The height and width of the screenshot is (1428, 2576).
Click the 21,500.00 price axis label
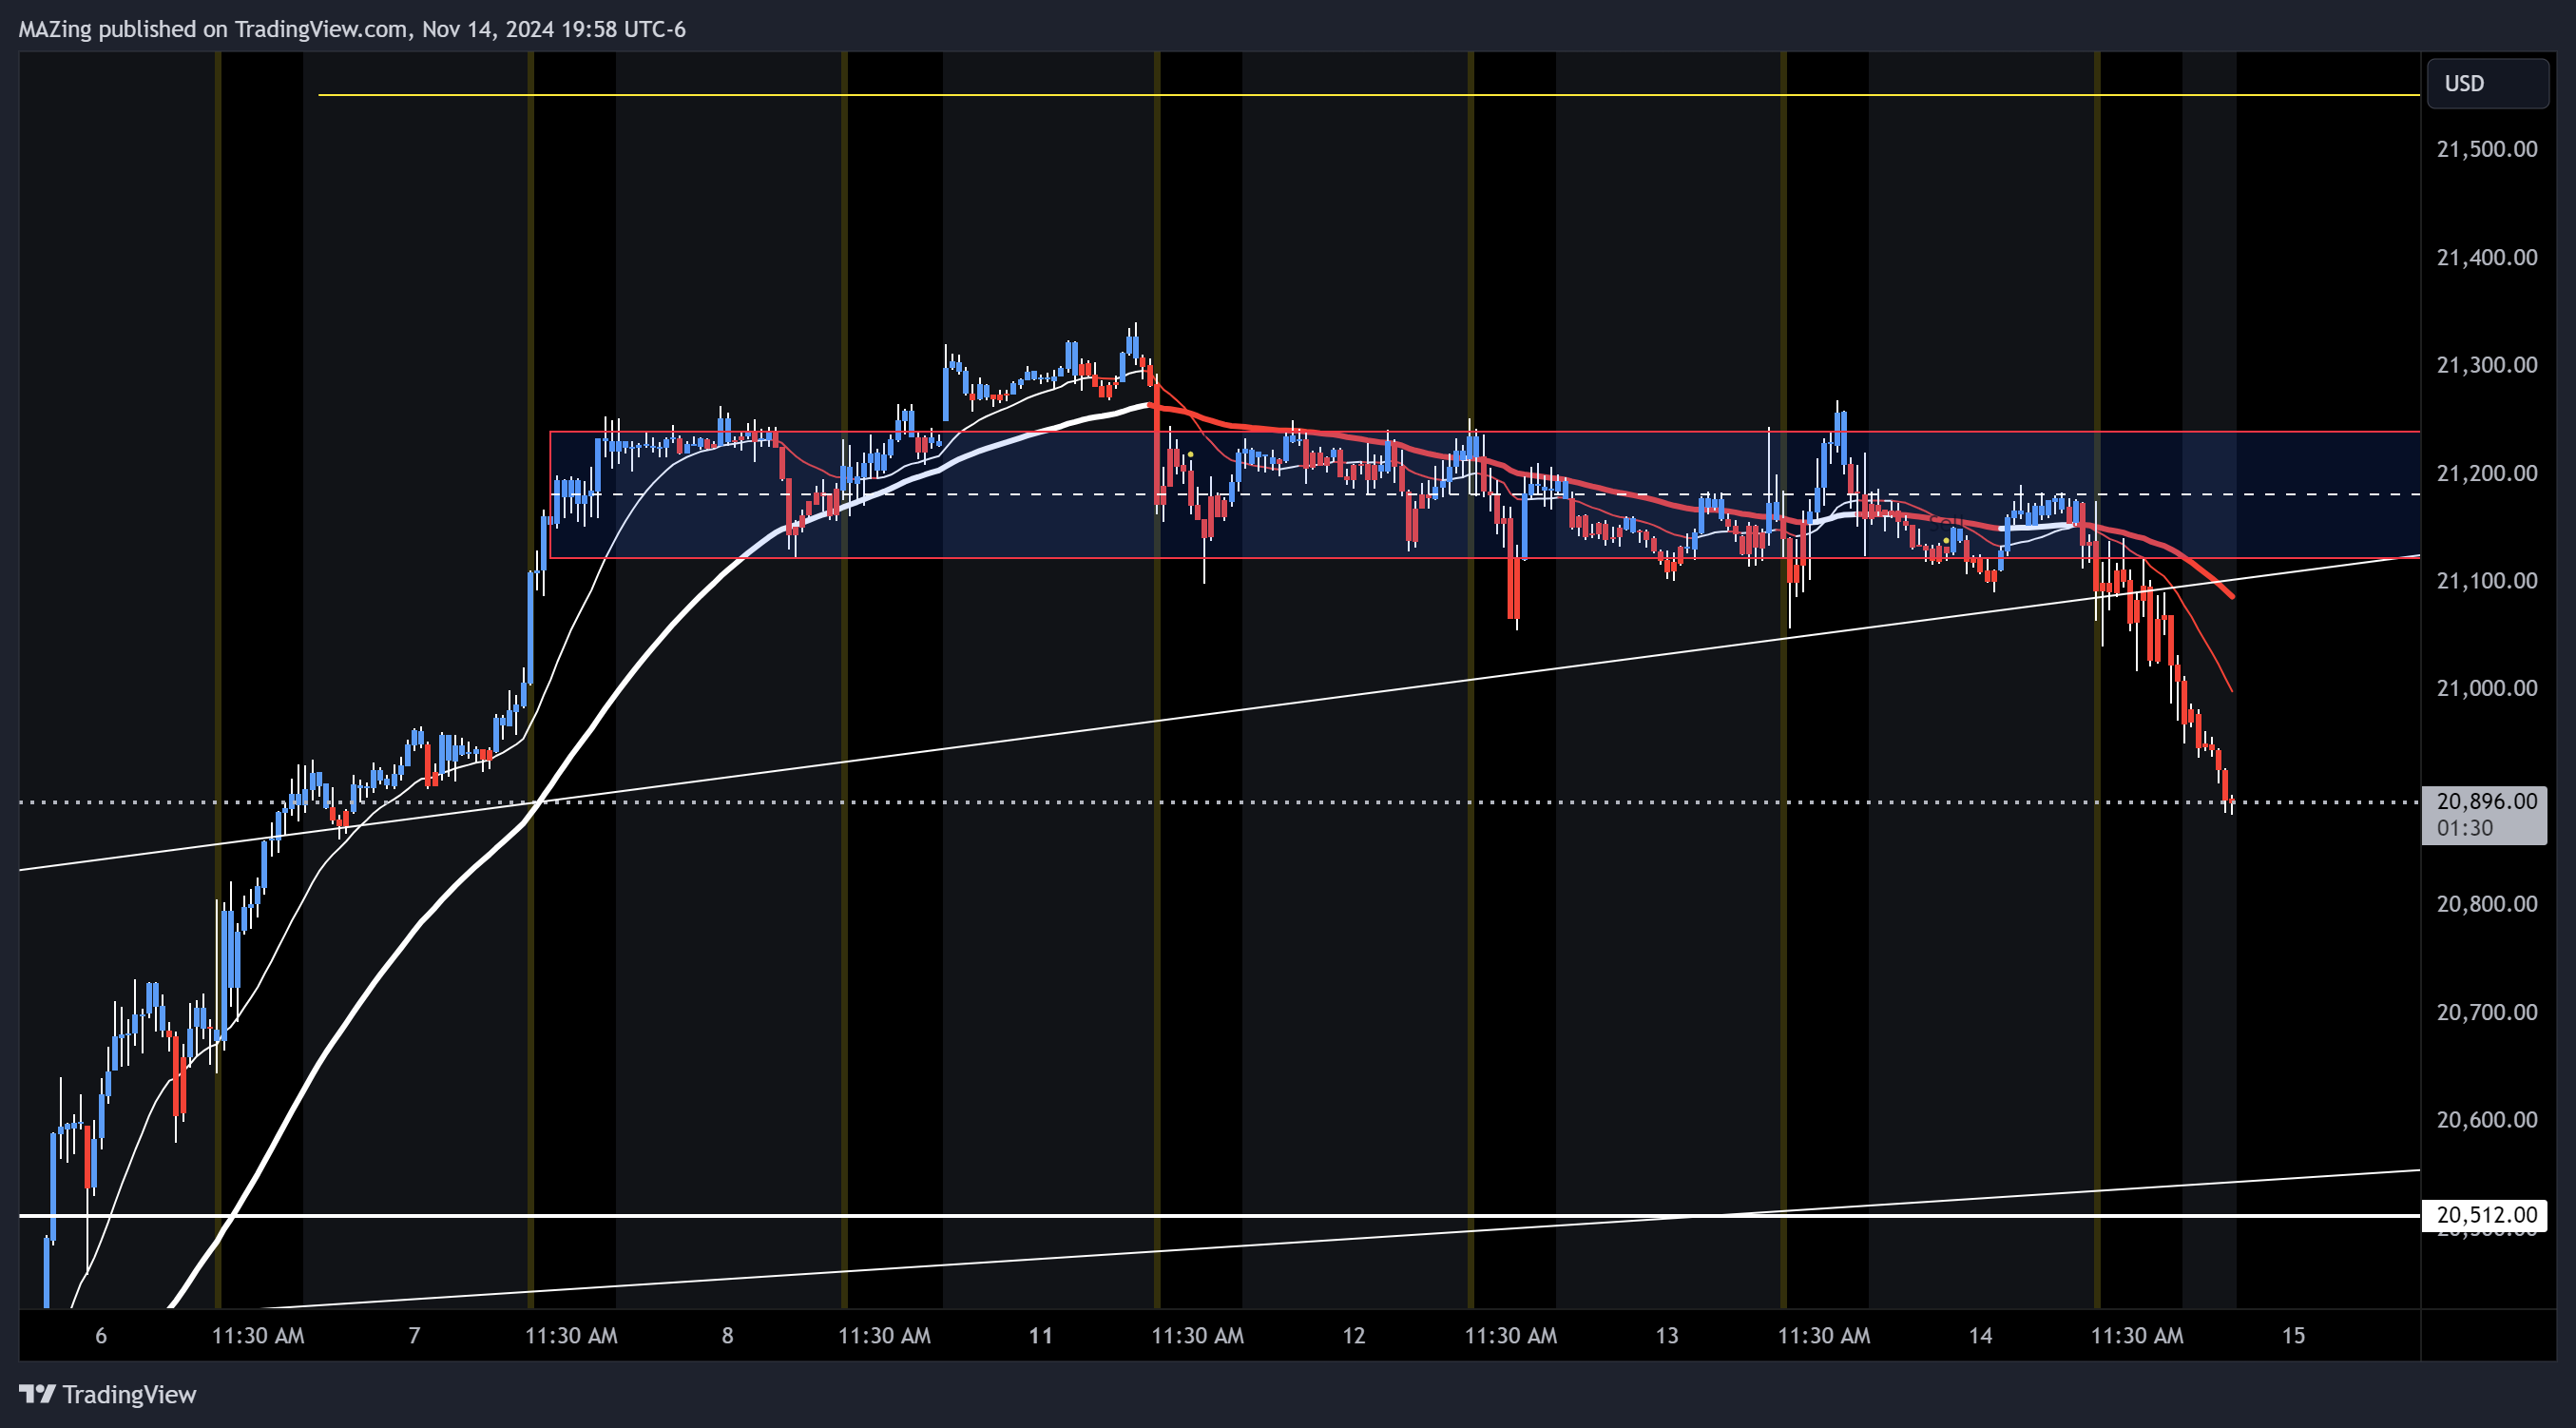coord(2486,149)
